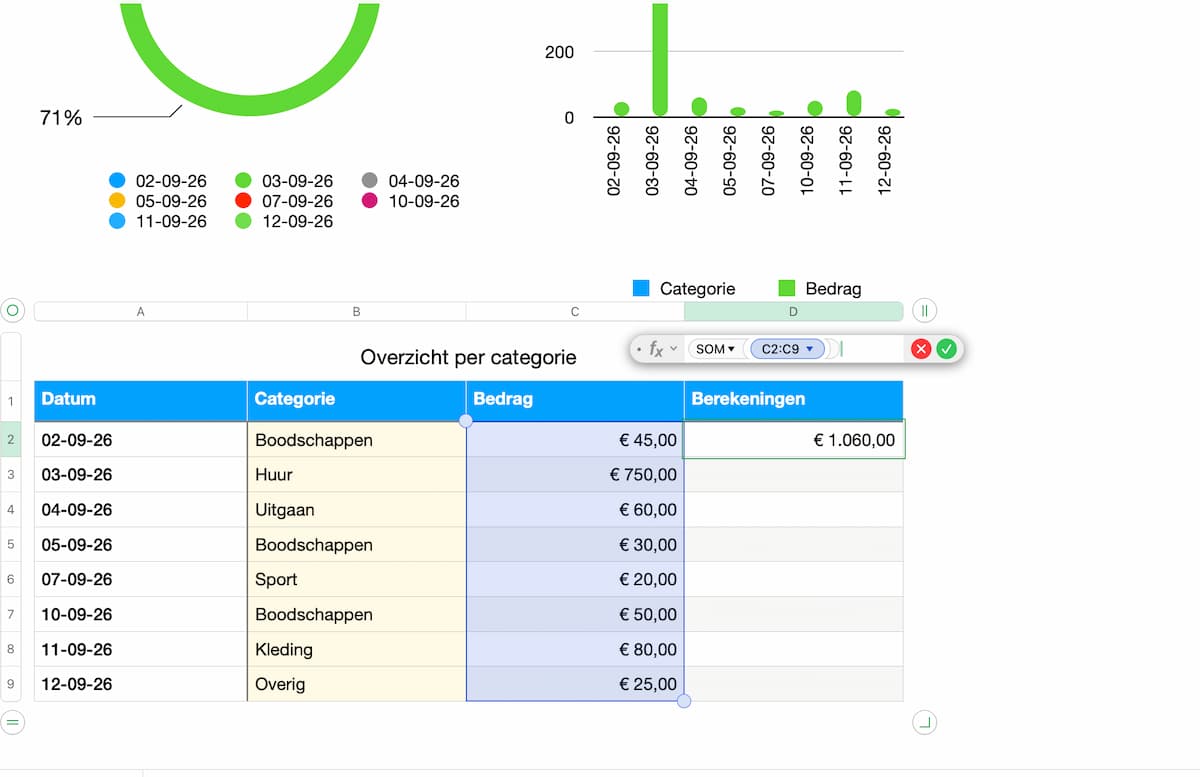This screenshot has width=1200, height=777.
Task: Click the add-column handle right of column D
Action: click(x=925, y=311)
